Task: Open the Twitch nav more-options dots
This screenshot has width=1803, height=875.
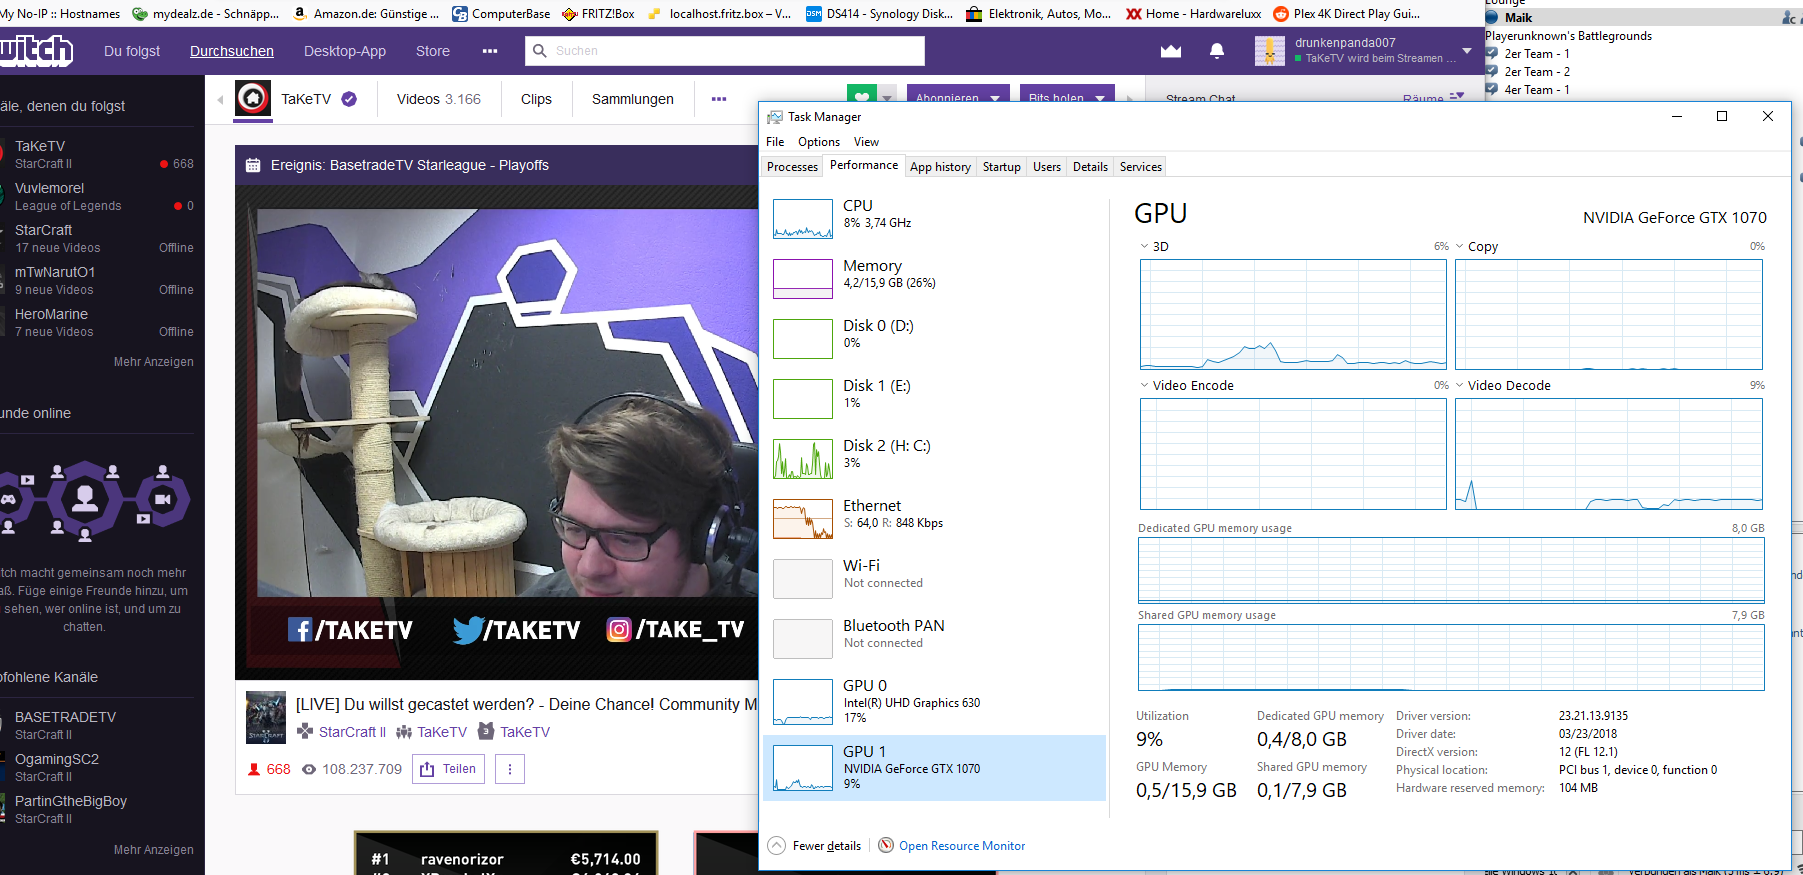Action: tap(490, 51)
